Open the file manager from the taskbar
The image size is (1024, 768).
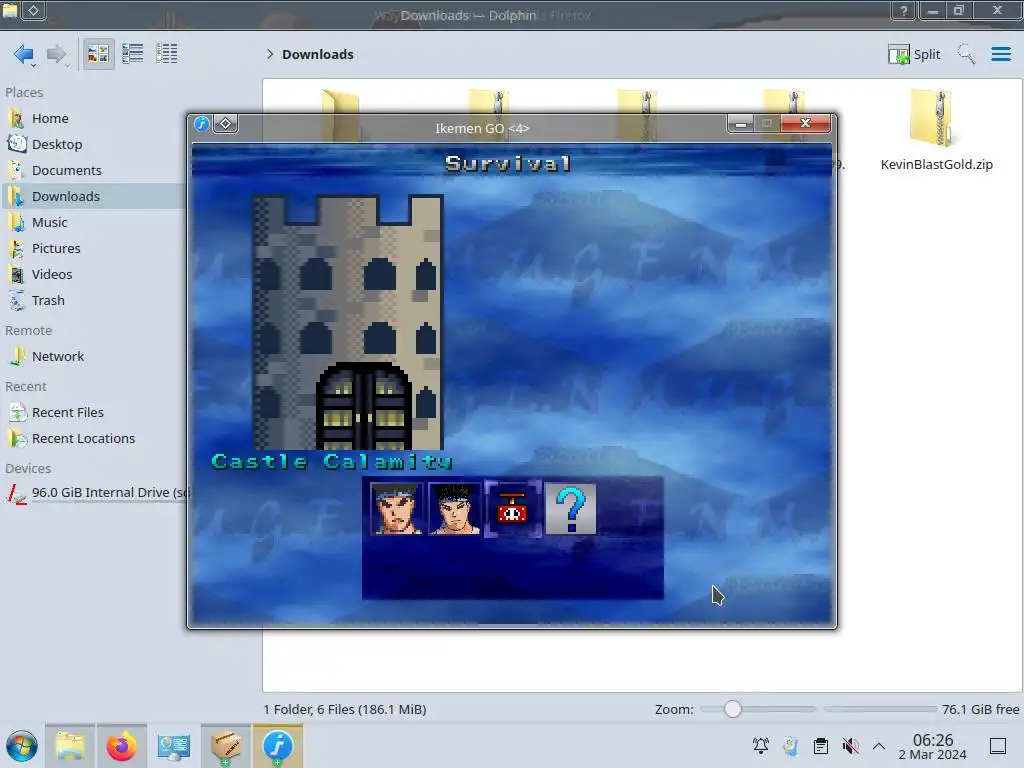click(70, 746)
